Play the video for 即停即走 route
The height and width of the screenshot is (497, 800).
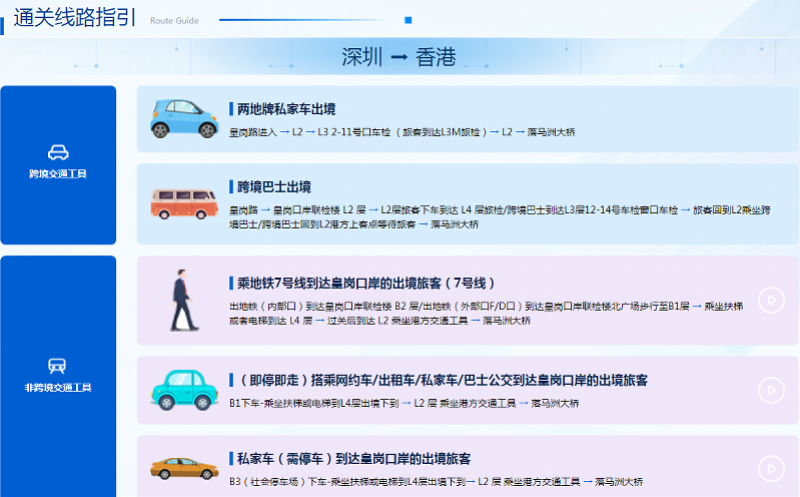pyautogui.click(x=771, y=390)
